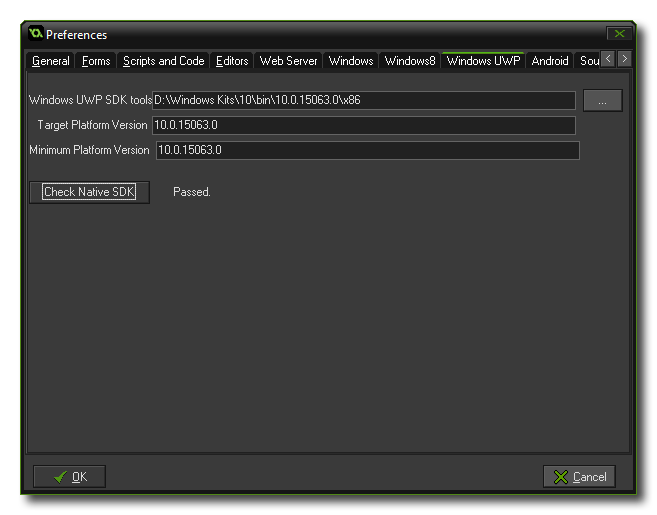Click the Windows UWP SDK tools path field
Viewport: 657px width, 515px height.
click(x=364, y=100)
